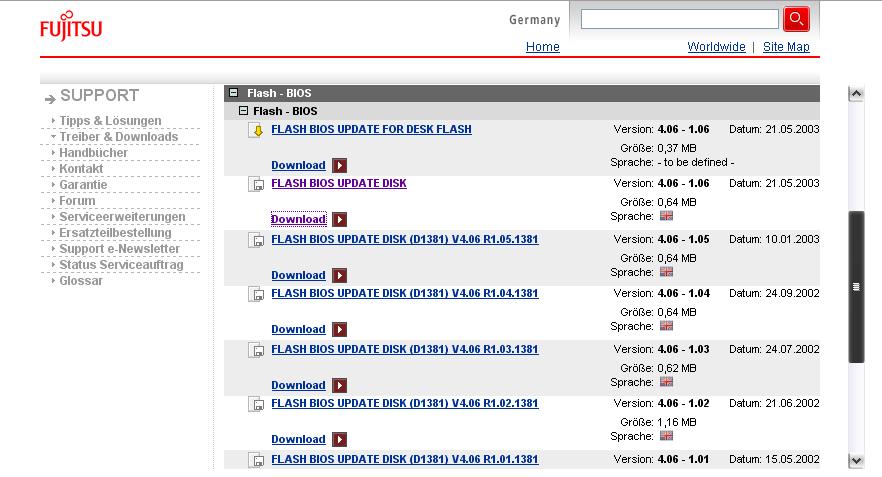Click Download link for R1.03.1381
Image resolution: width=882 pixels, height=477 pixels.
point(298,385)
